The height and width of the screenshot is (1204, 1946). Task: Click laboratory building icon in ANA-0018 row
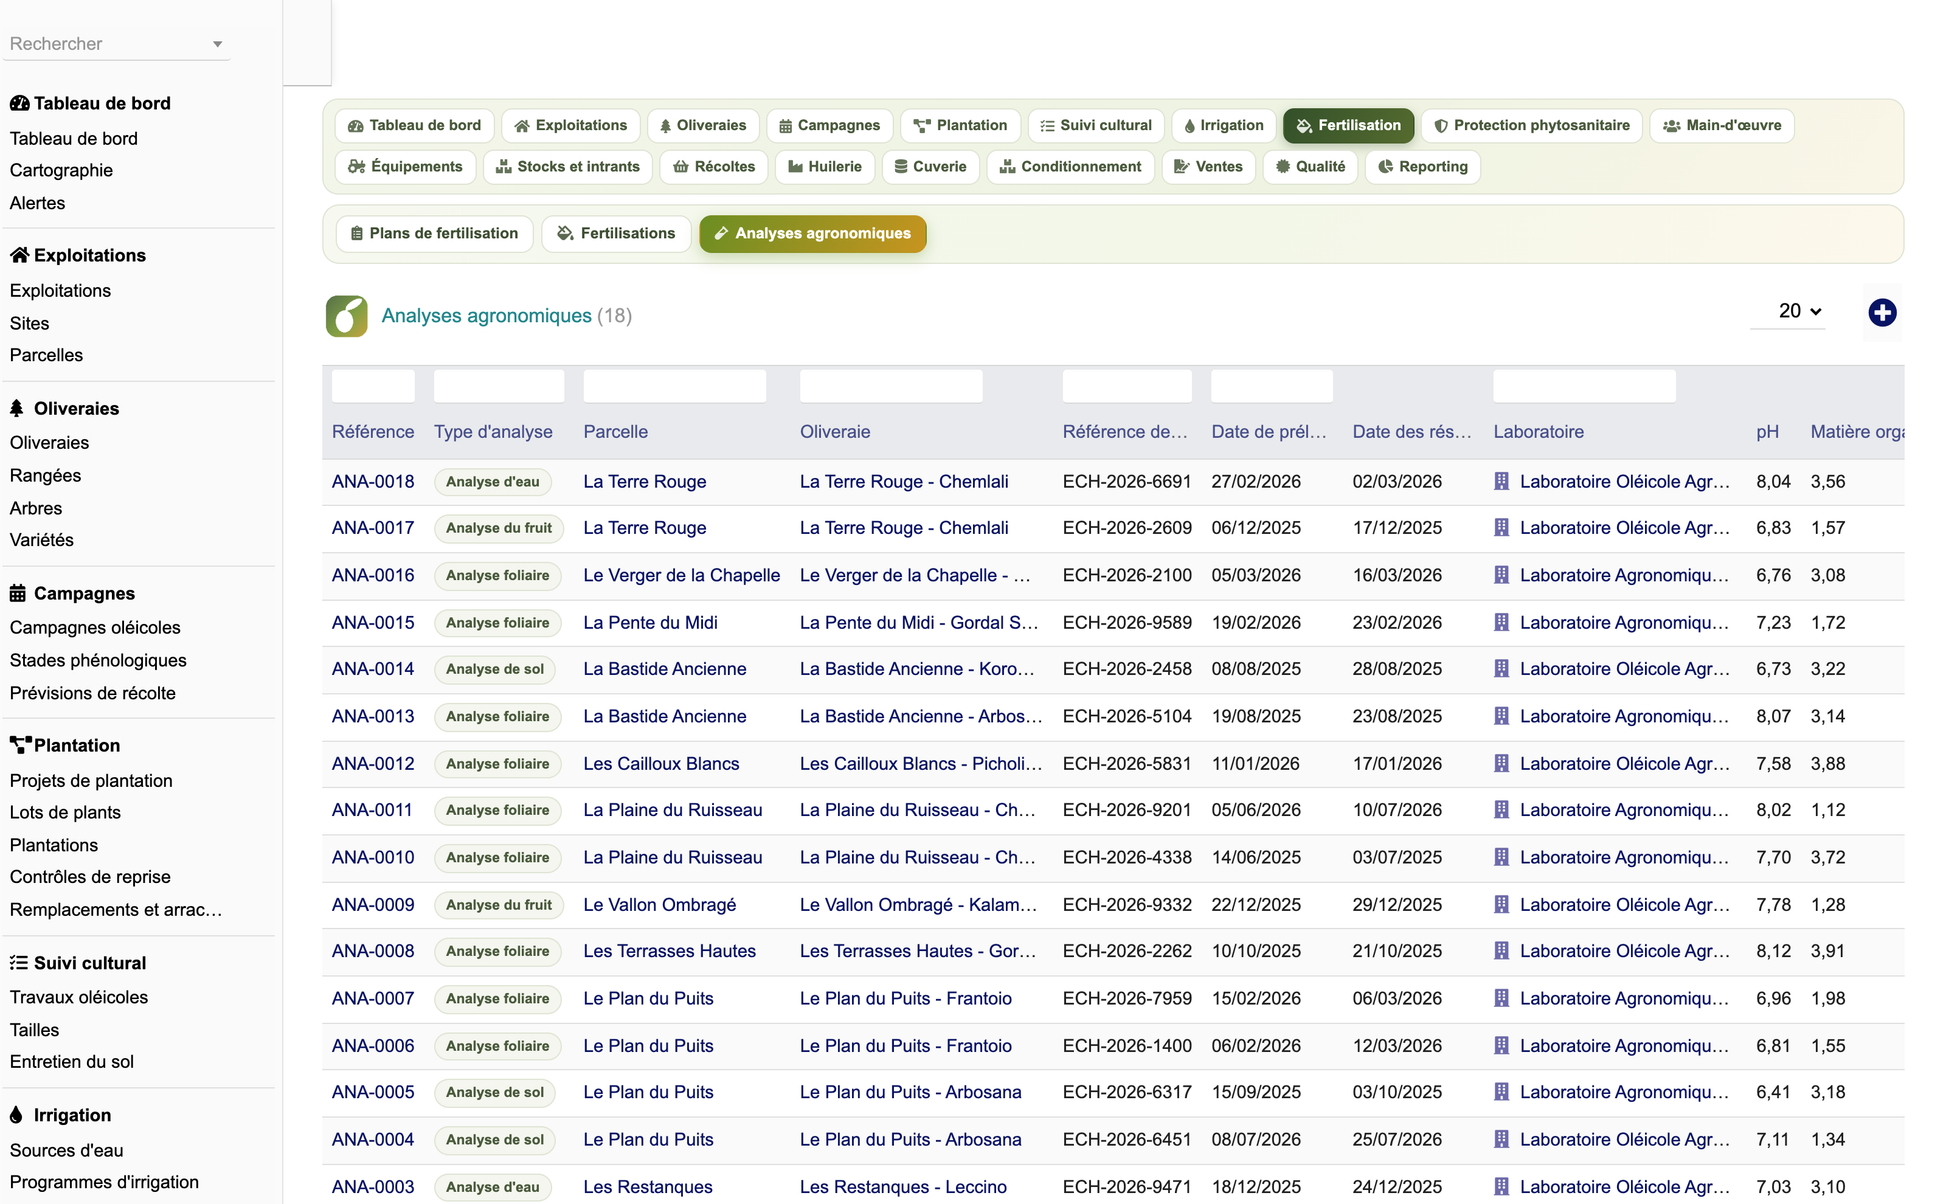coord(1501,481)
